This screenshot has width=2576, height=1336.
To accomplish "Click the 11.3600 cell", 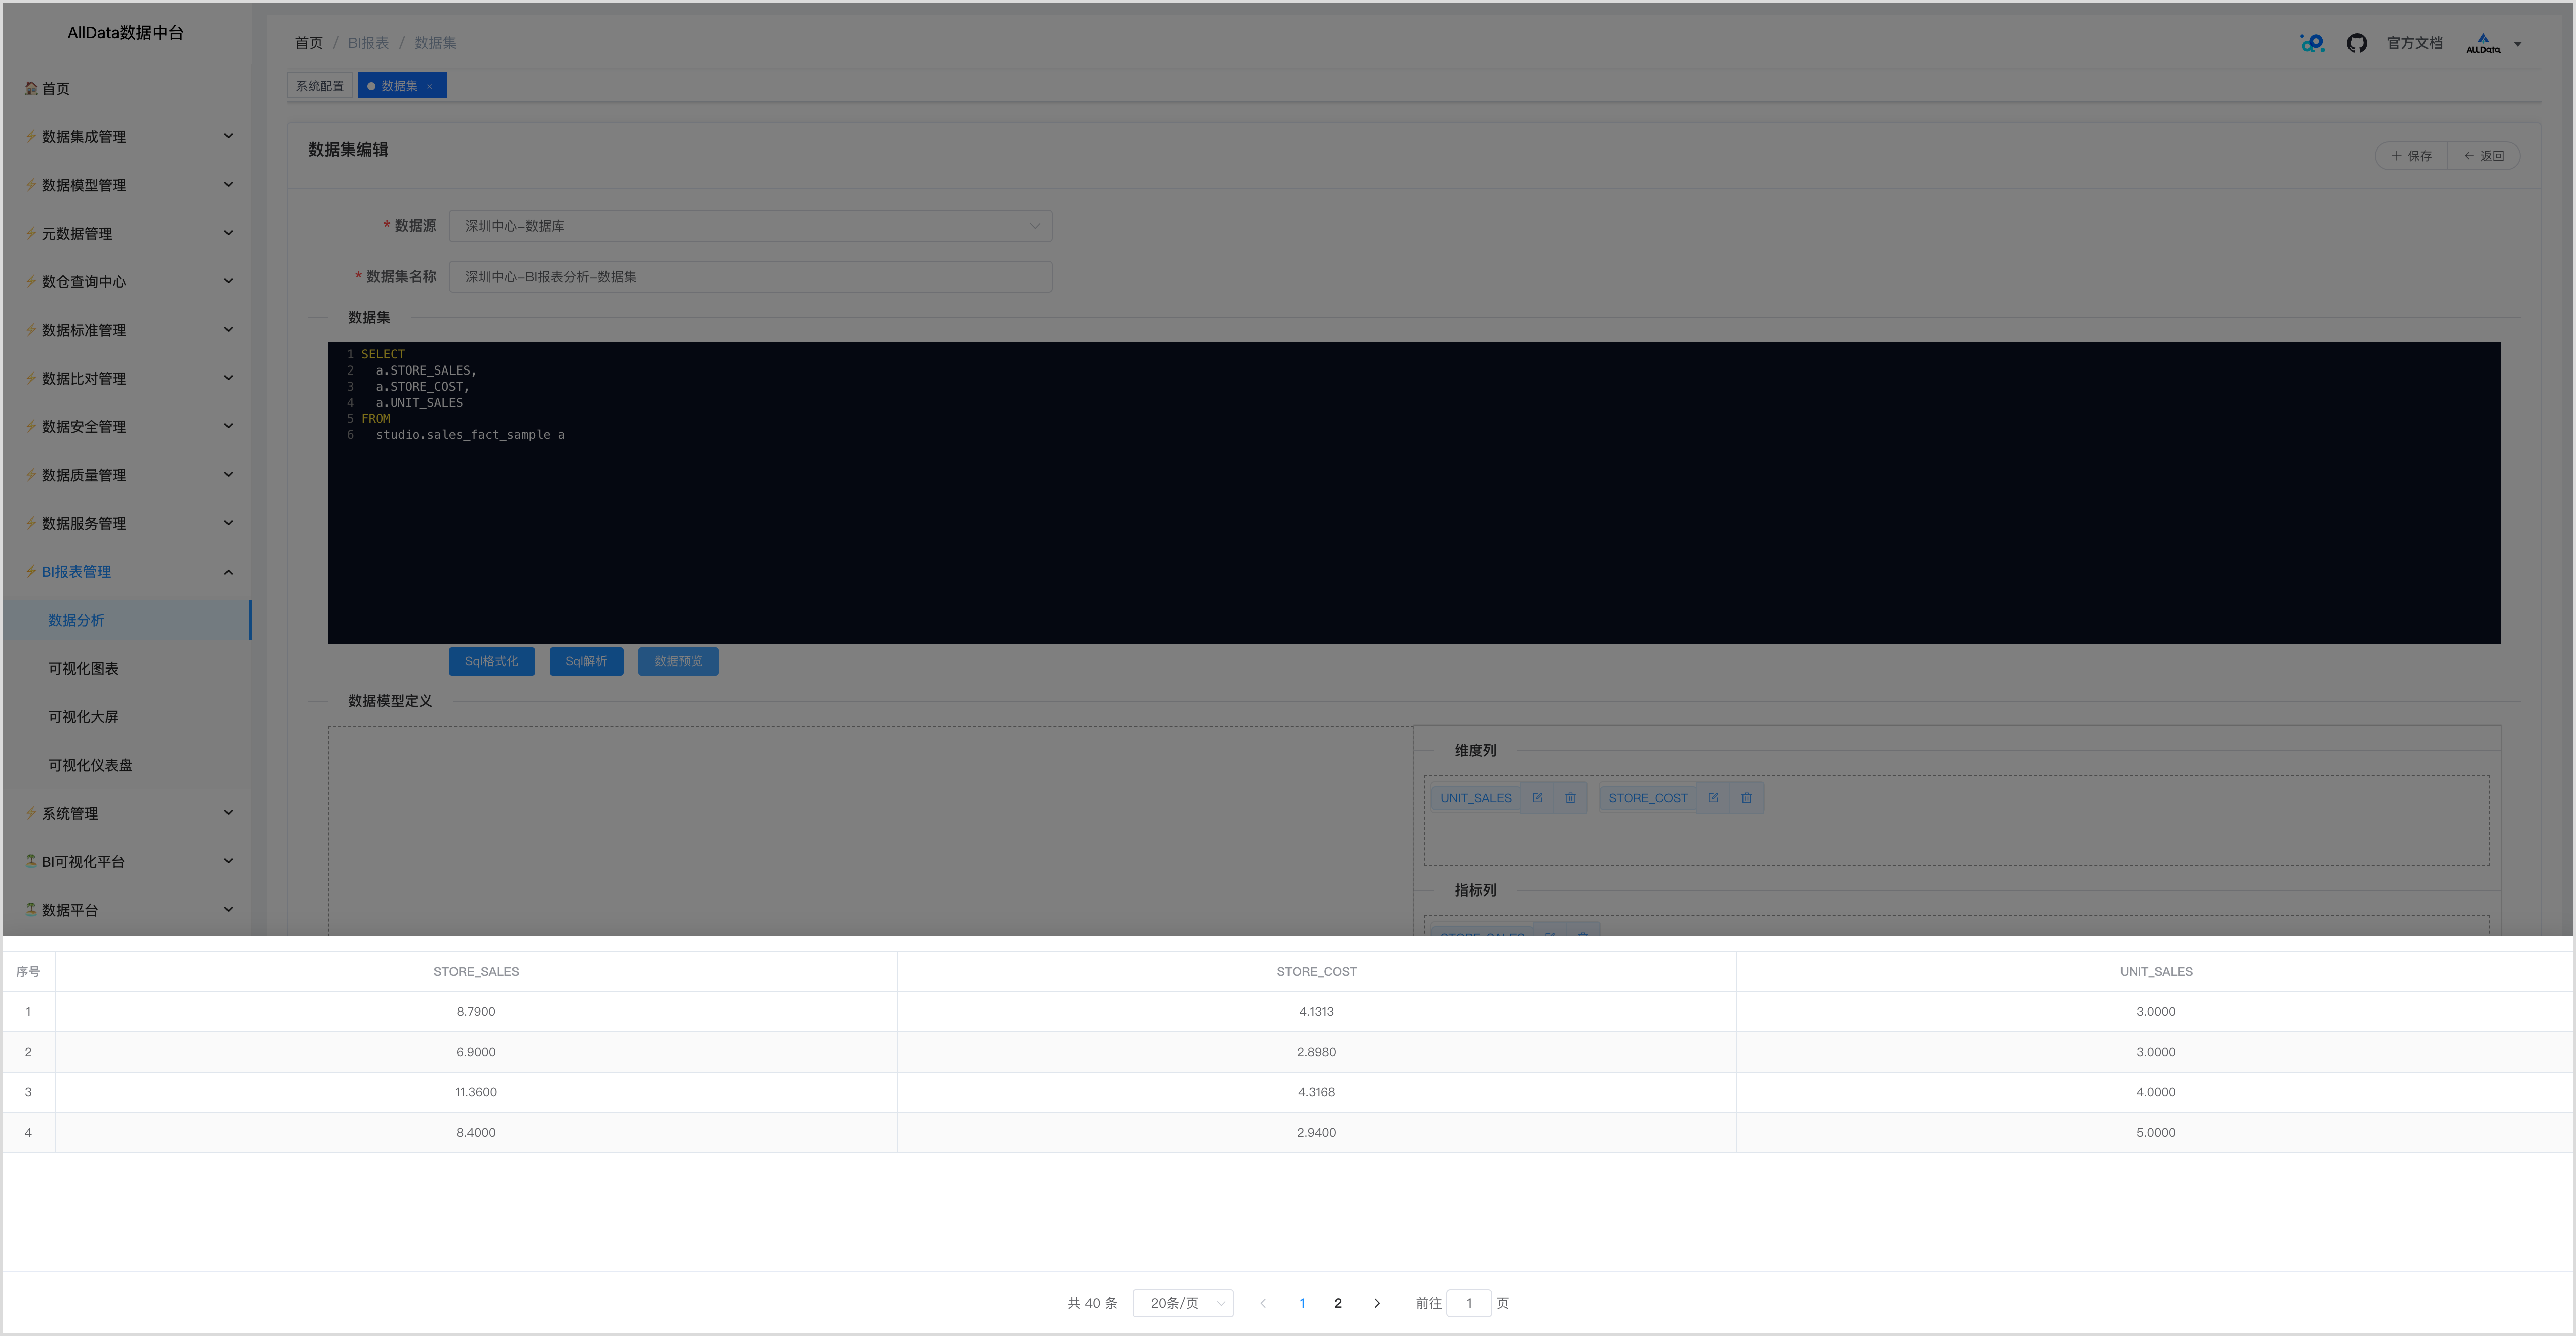I will coord(476,1092).
